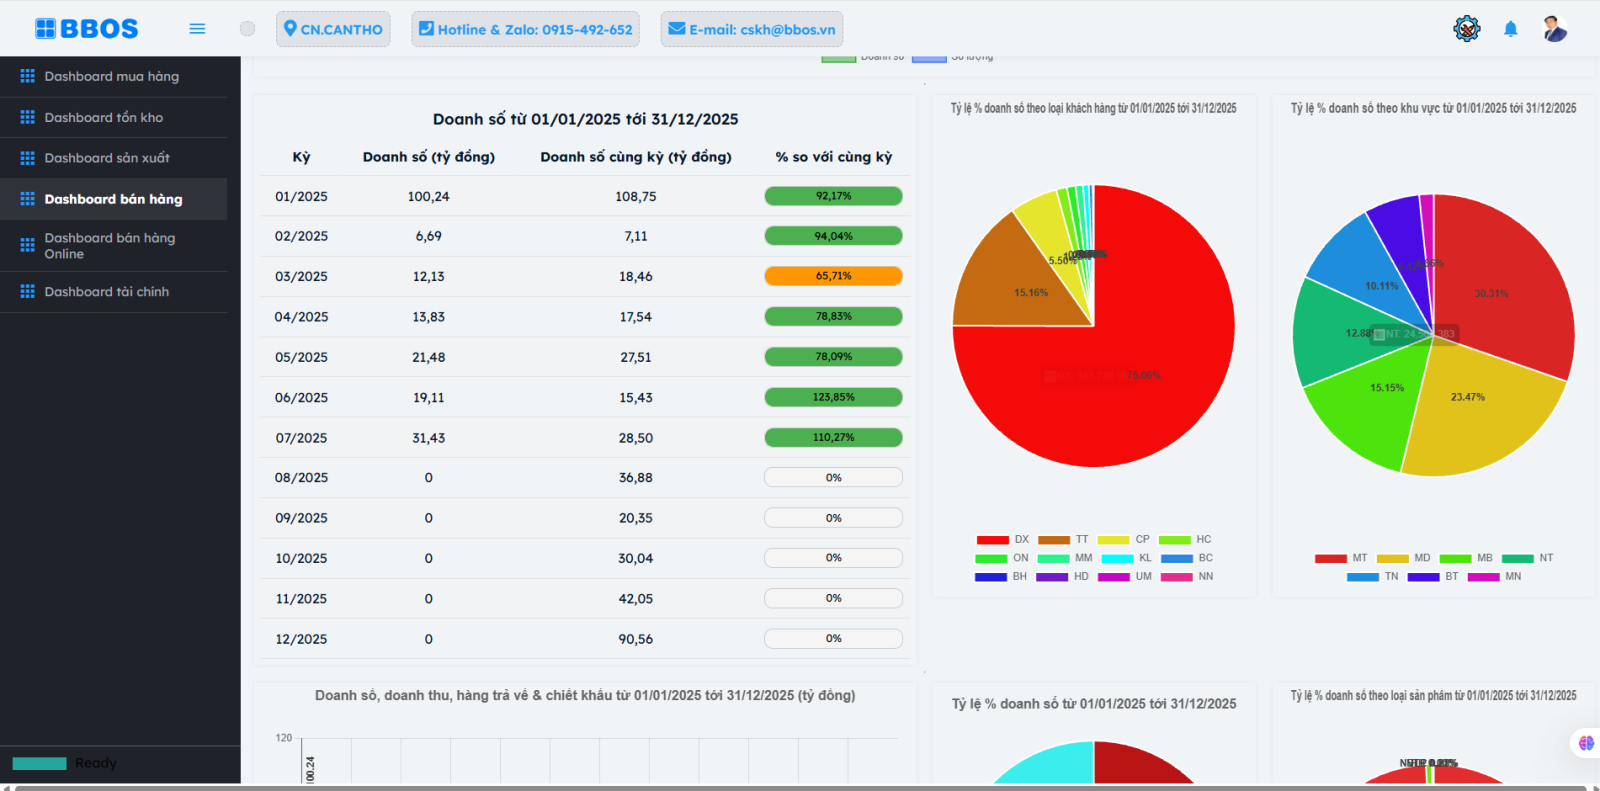
Task: Toggle the NT region legend swatch
Action: (1518, 559)
